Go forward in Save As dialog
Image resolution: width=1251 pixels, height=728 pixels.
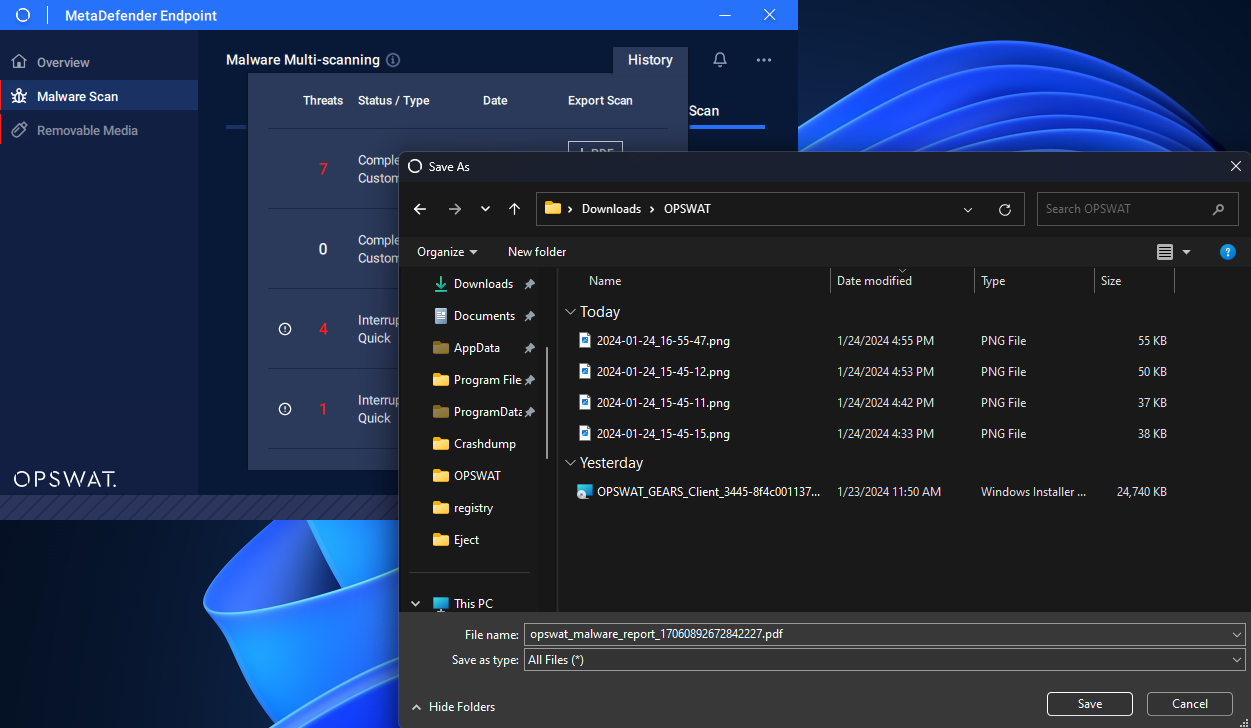coord(455,209)
